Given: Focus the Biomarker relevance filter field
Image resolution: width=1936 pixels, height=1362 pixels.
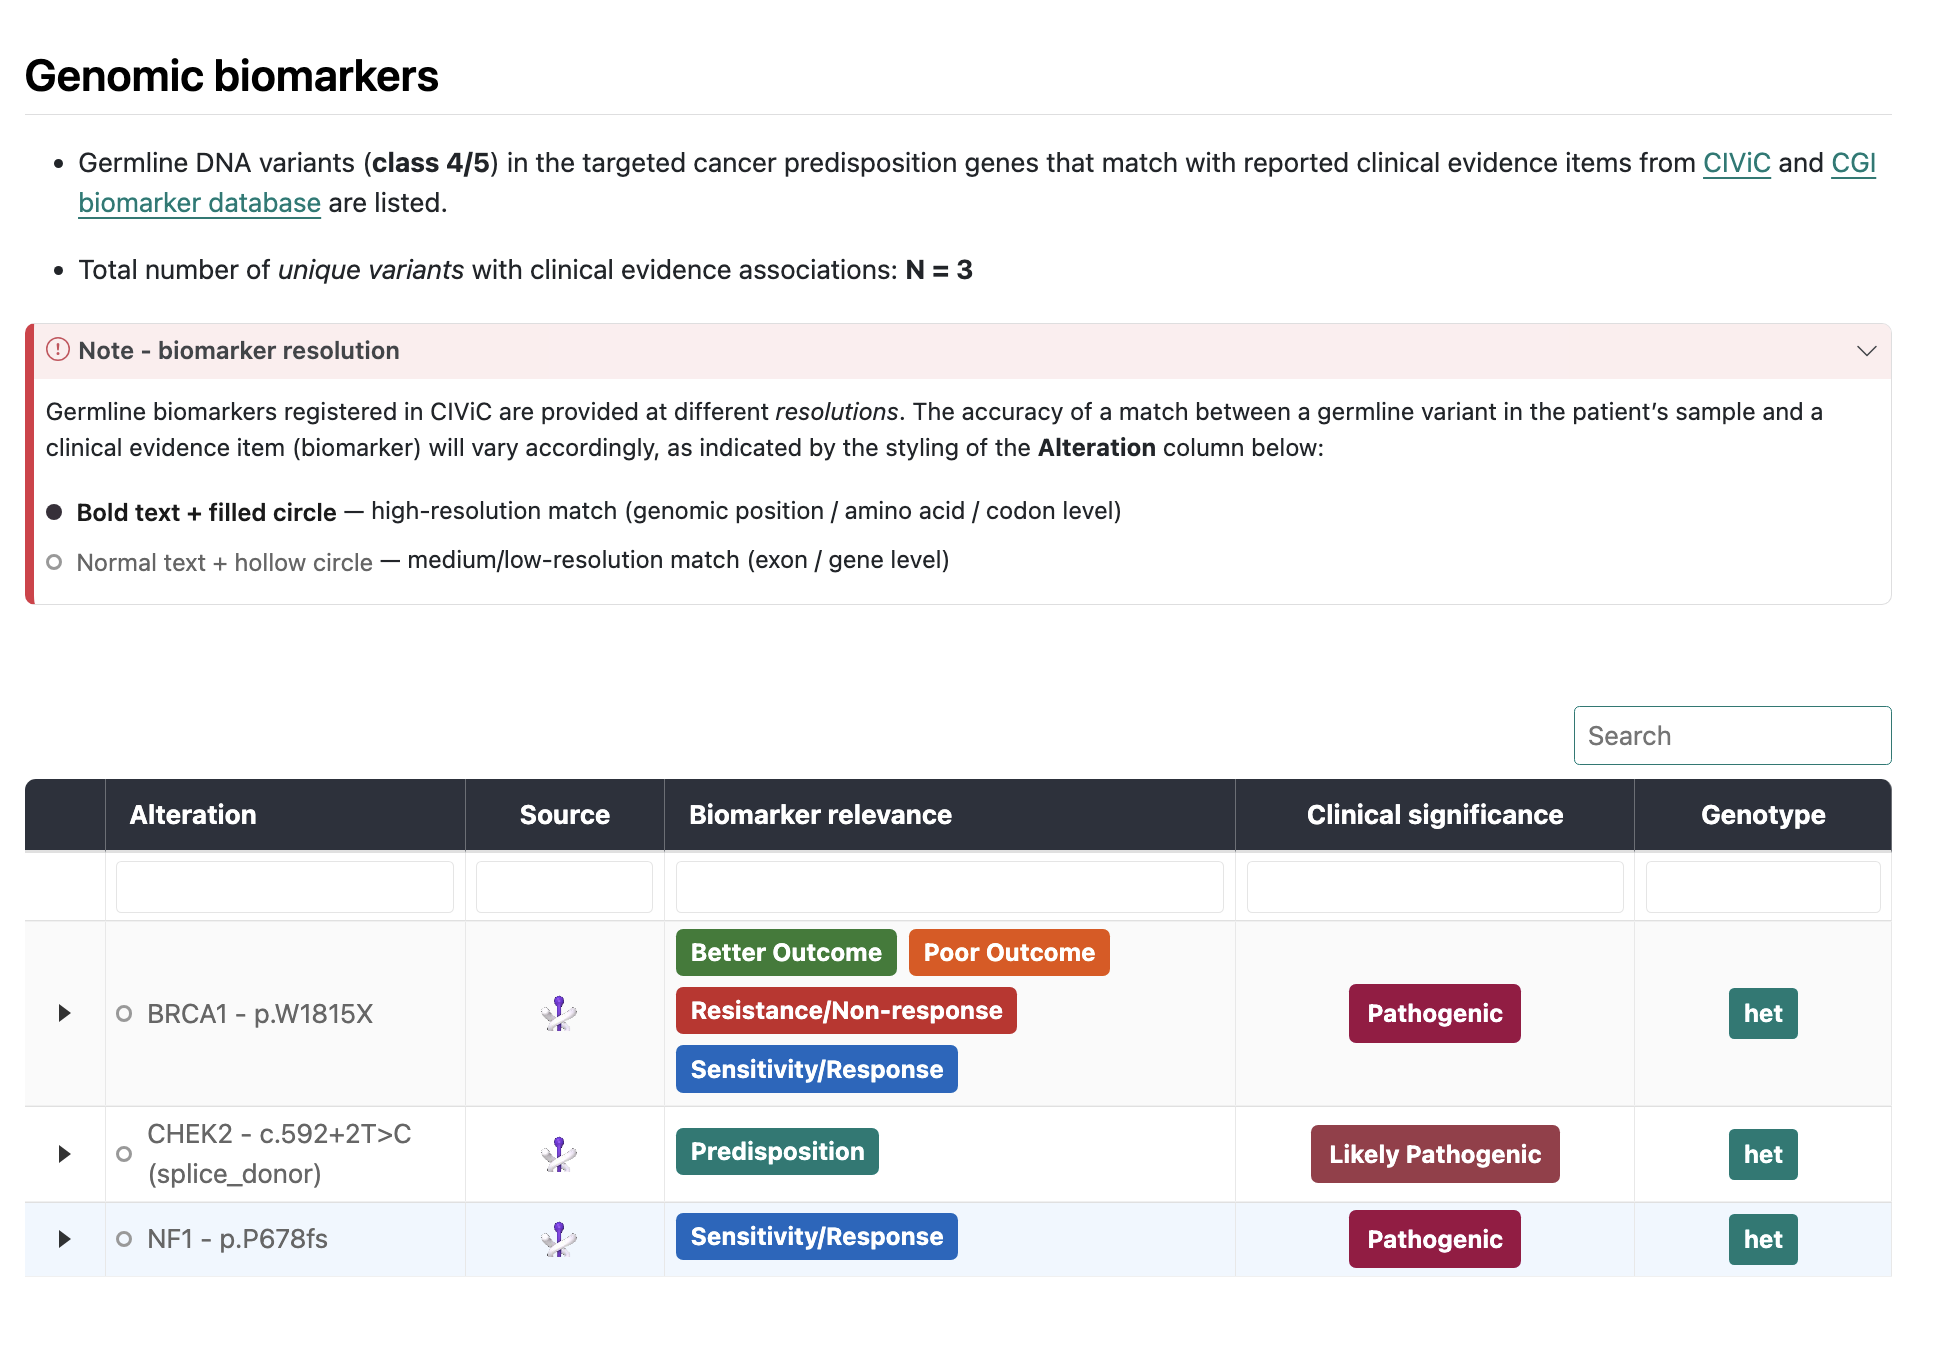Looking at the screenshot, I should (949, 887).
